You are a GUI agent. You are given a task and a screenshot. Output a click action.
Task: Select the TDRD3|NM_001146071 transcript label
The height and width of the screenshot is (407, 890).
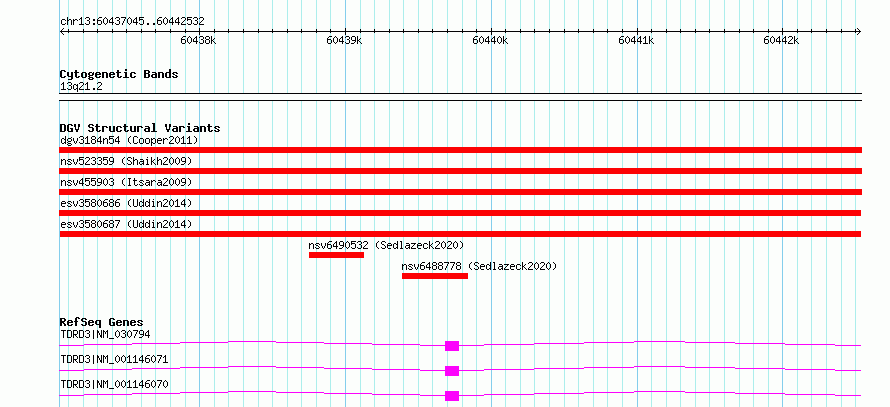coord(114,359)
